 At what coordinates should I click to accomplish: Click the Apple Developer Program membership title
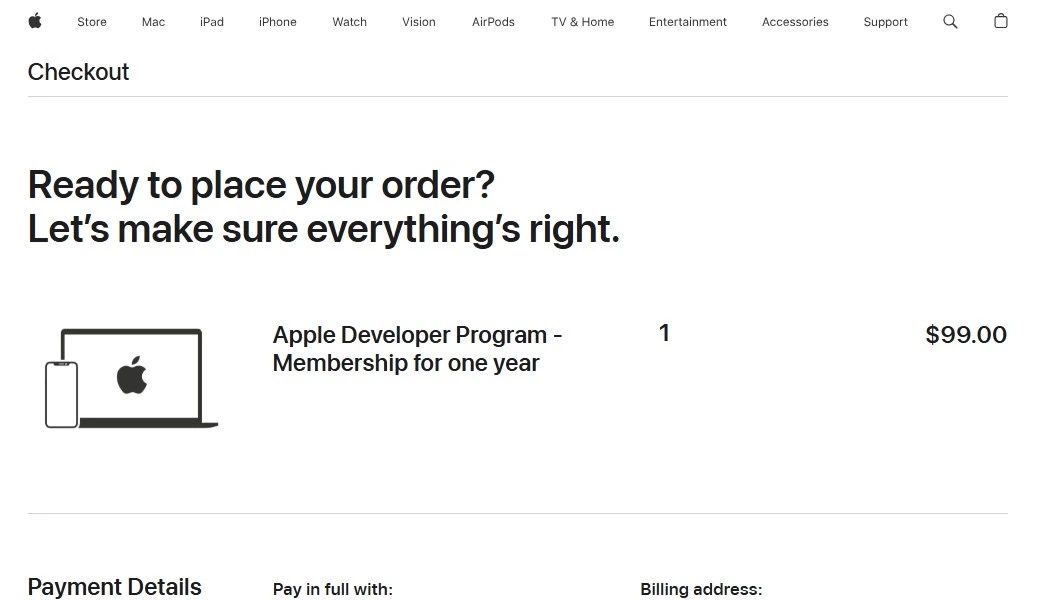(417, 349)
